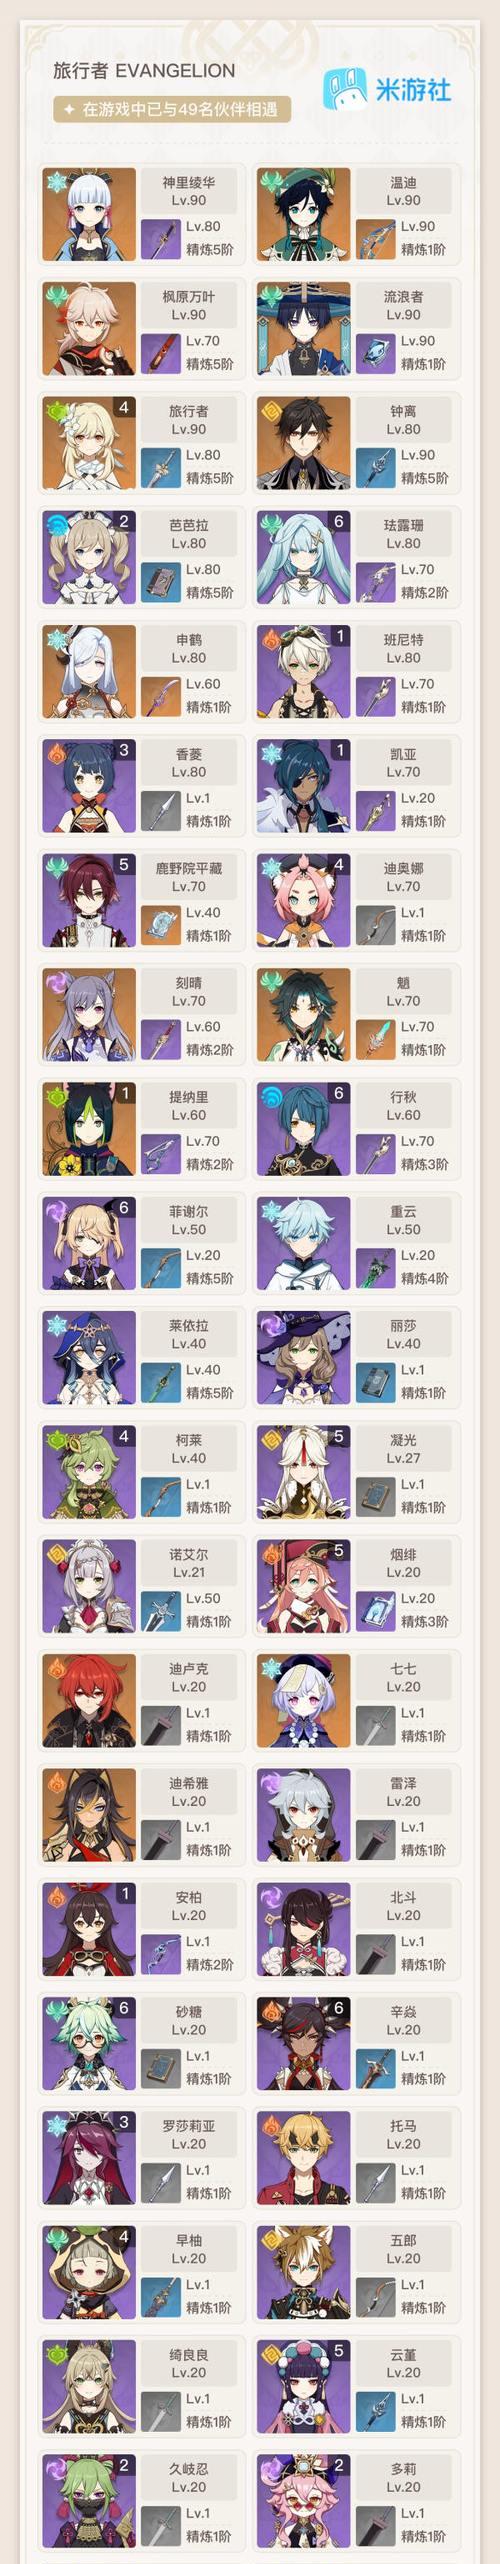Open 珐露珊 character portrait

(304, 557)
